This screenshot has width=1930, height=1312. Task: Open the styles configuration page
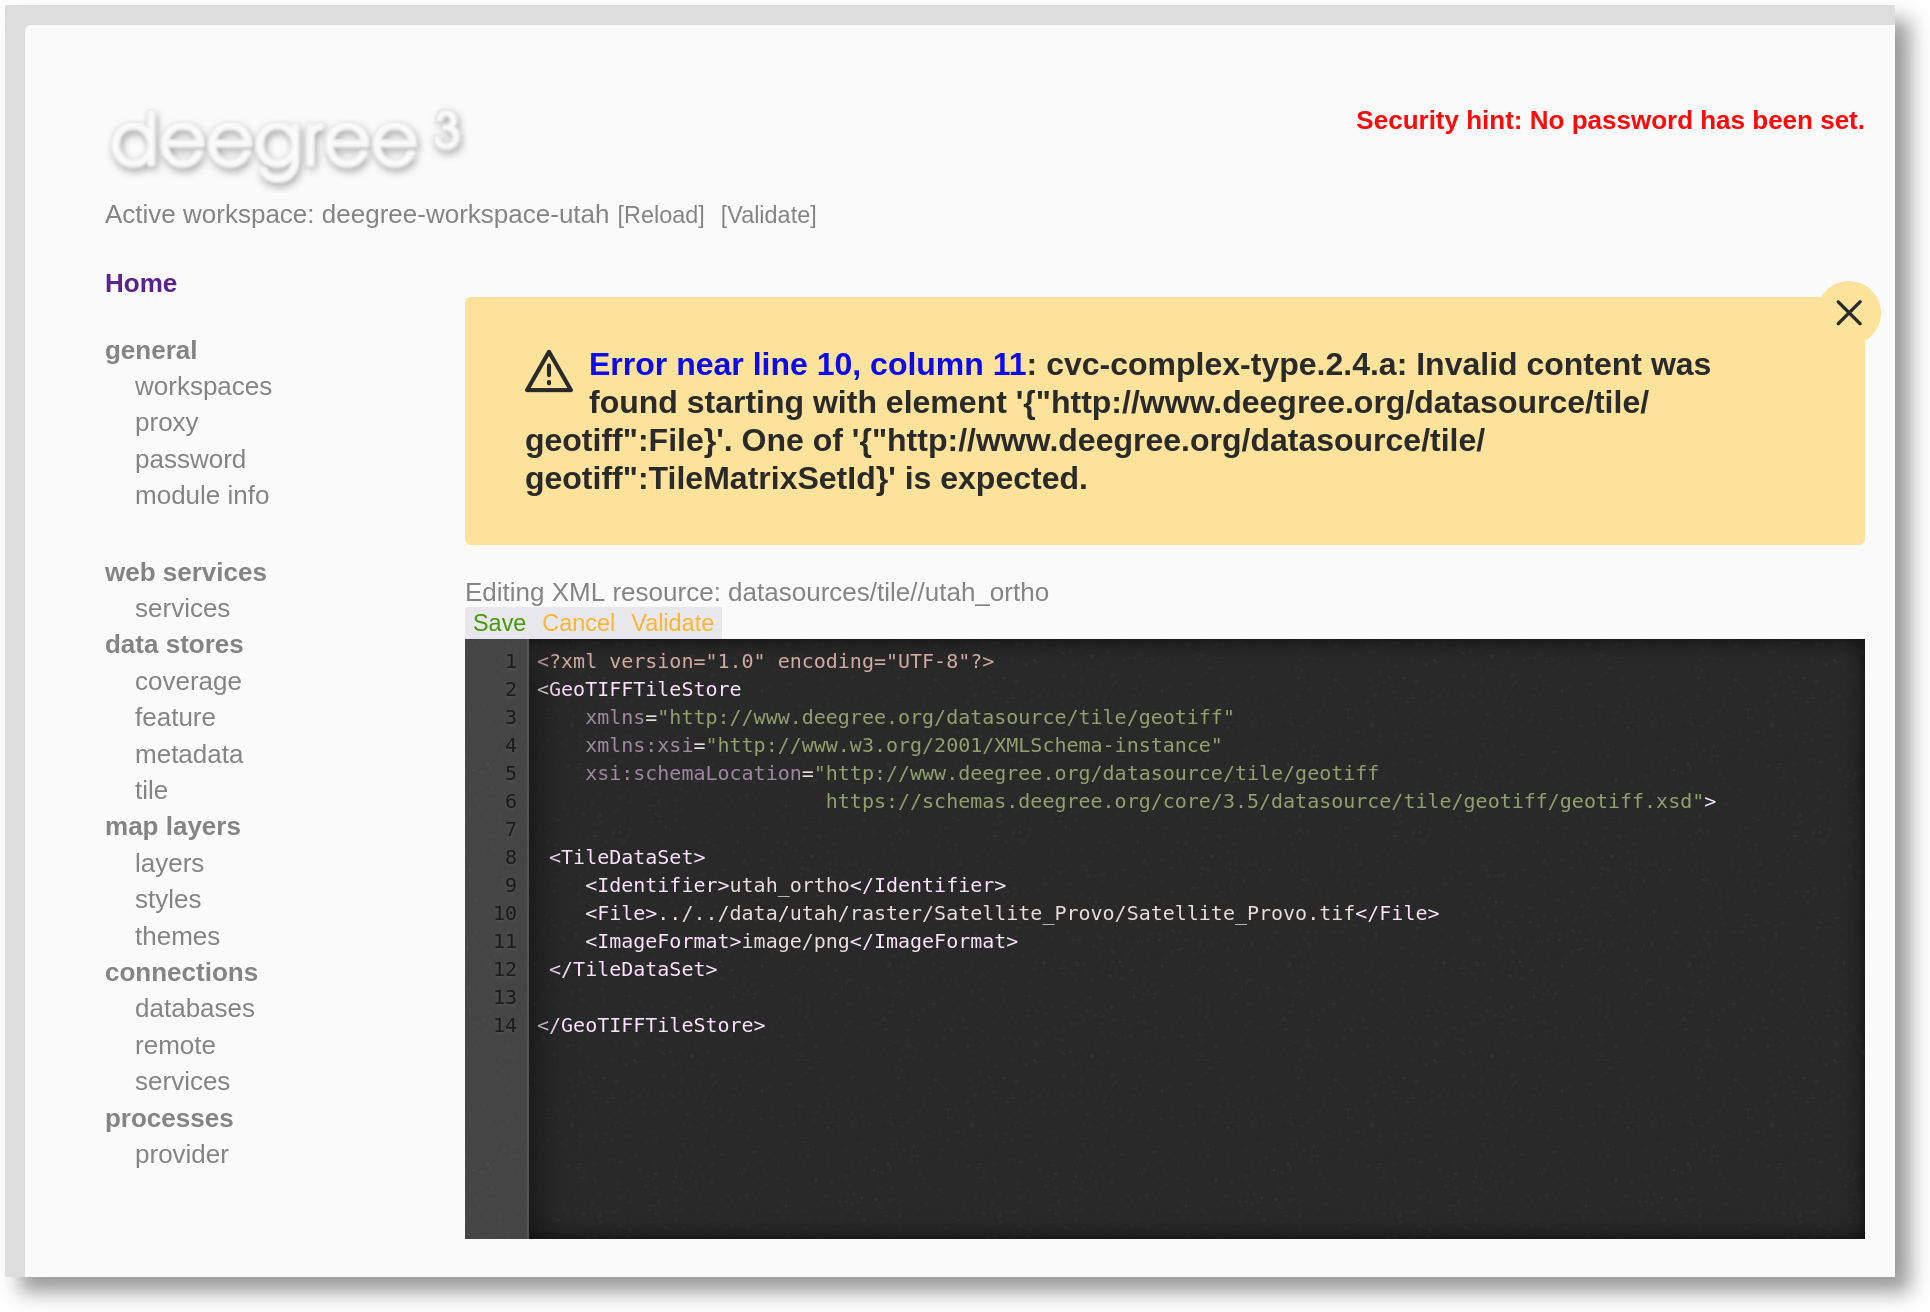pos(167,899)
